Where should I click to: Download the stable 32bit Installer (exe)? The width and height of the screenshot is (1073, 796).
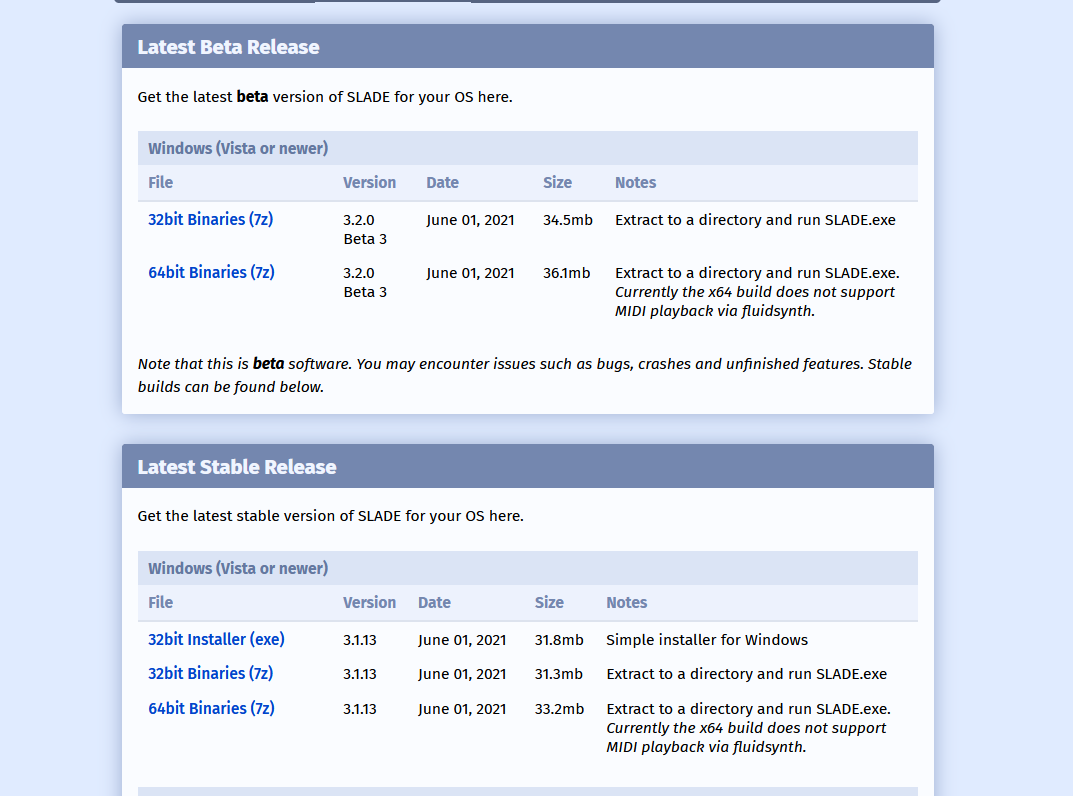click(216, 639)
